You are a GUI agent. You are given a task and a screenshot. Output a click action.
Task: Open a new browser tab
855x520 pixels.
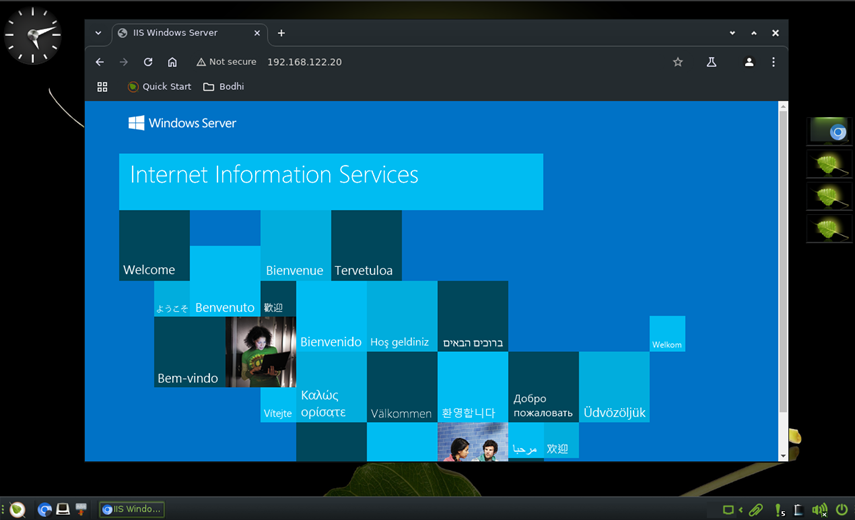[x=281, y=33]
